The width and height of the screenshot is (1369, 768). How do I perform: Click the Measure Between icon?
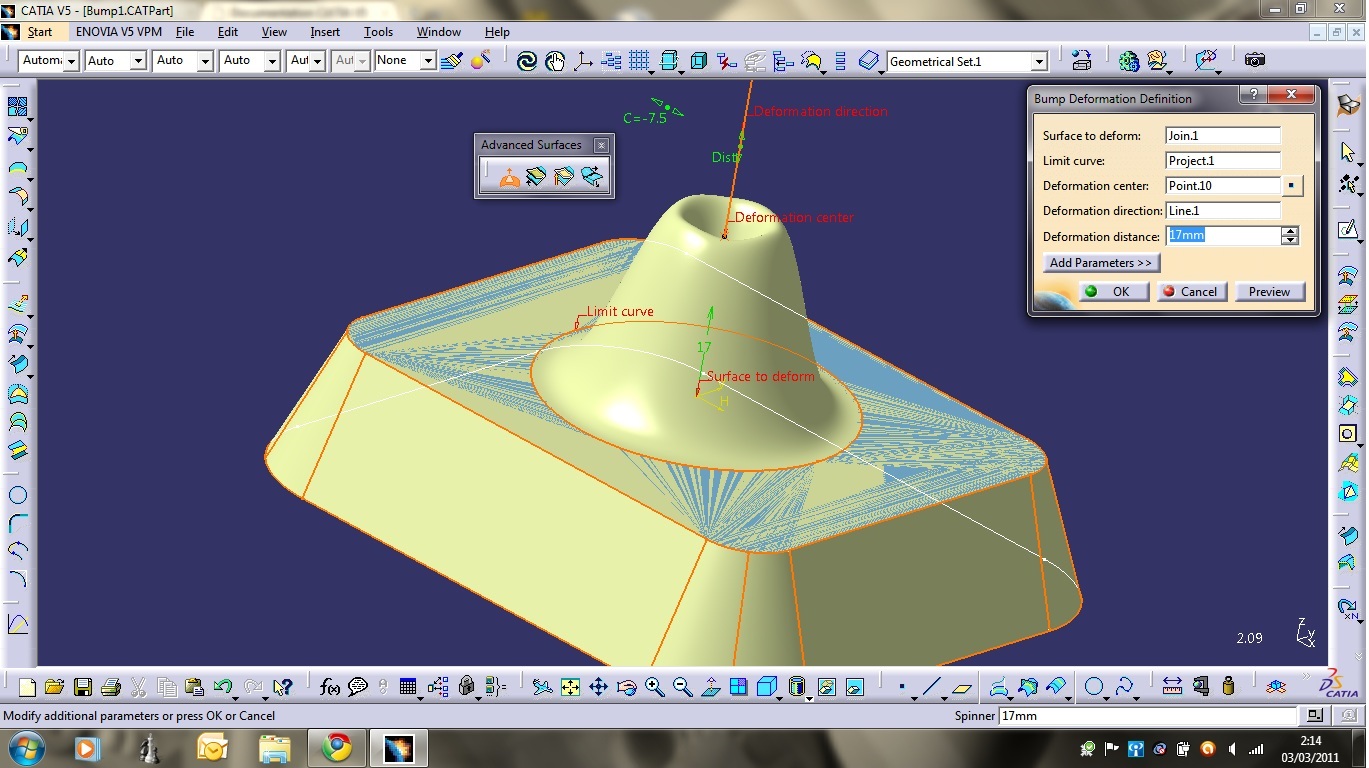click(x=1172, y=687)
